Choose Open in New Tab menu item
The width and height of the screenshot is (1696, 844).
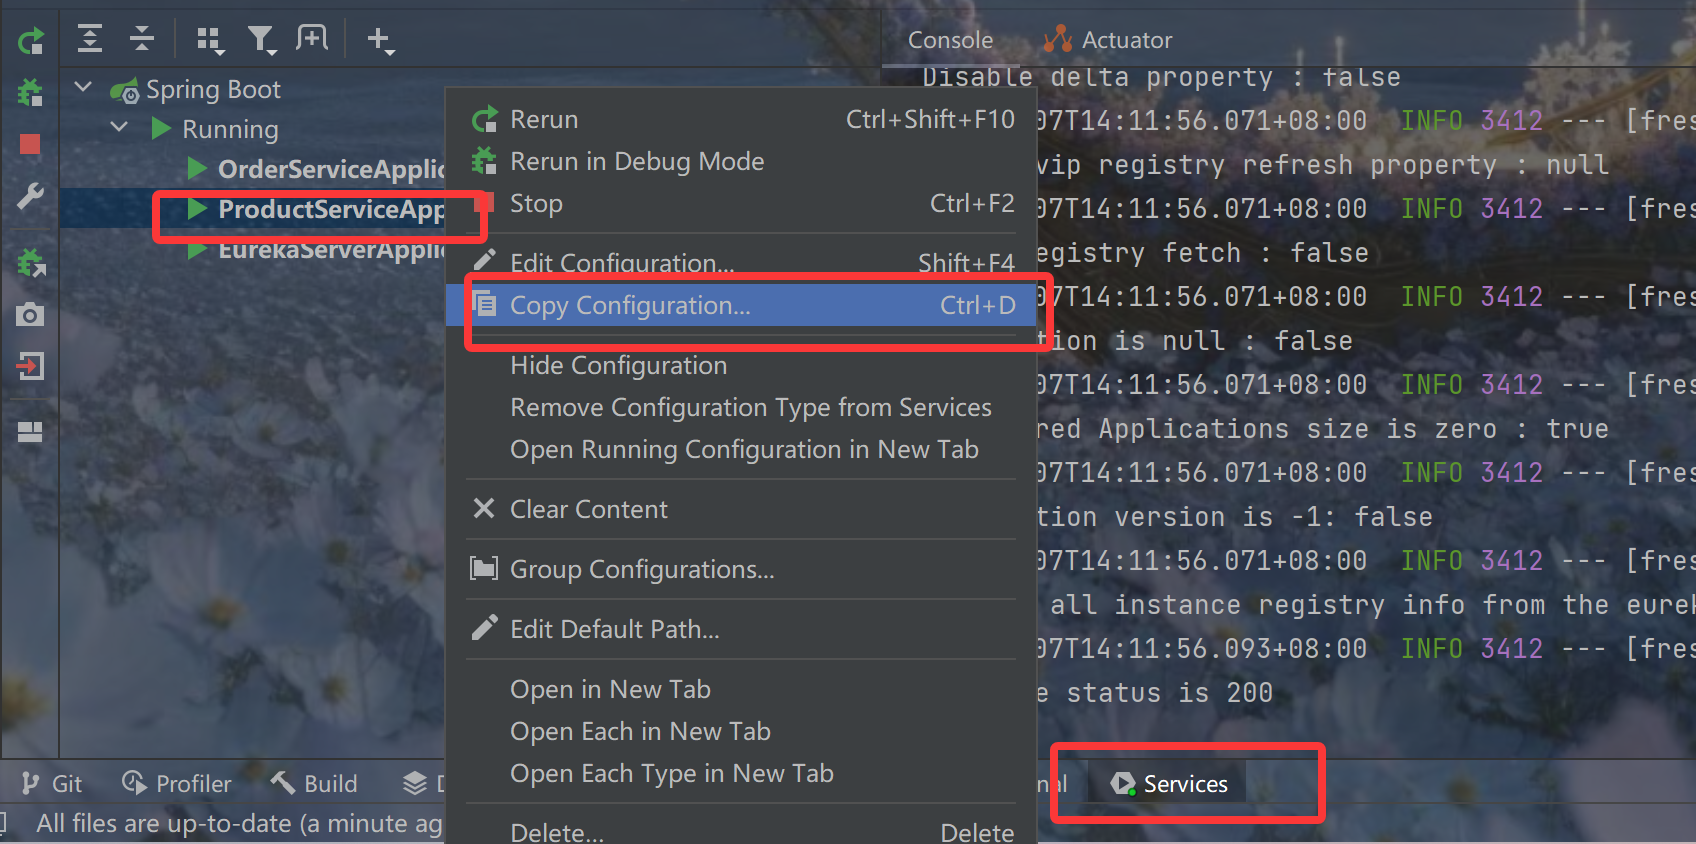point(742,689)
